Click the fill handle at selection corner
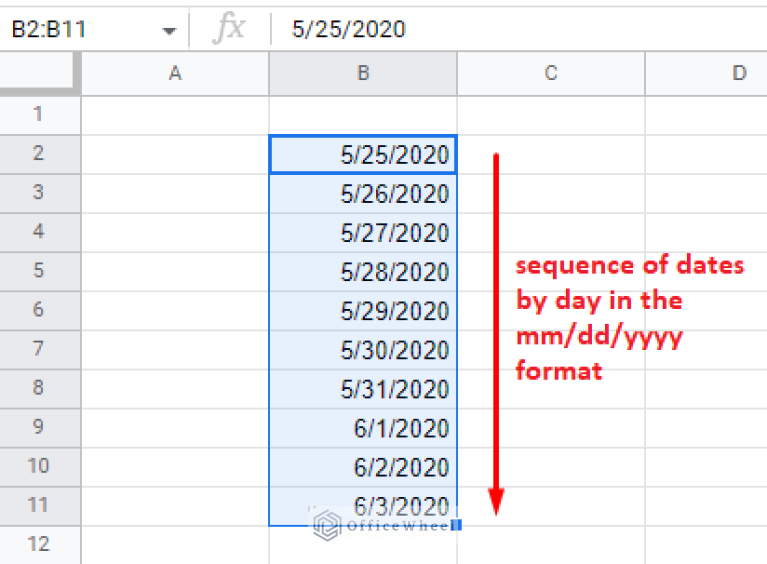The height and width of the screenshot is (564, 767). [457, 525]
